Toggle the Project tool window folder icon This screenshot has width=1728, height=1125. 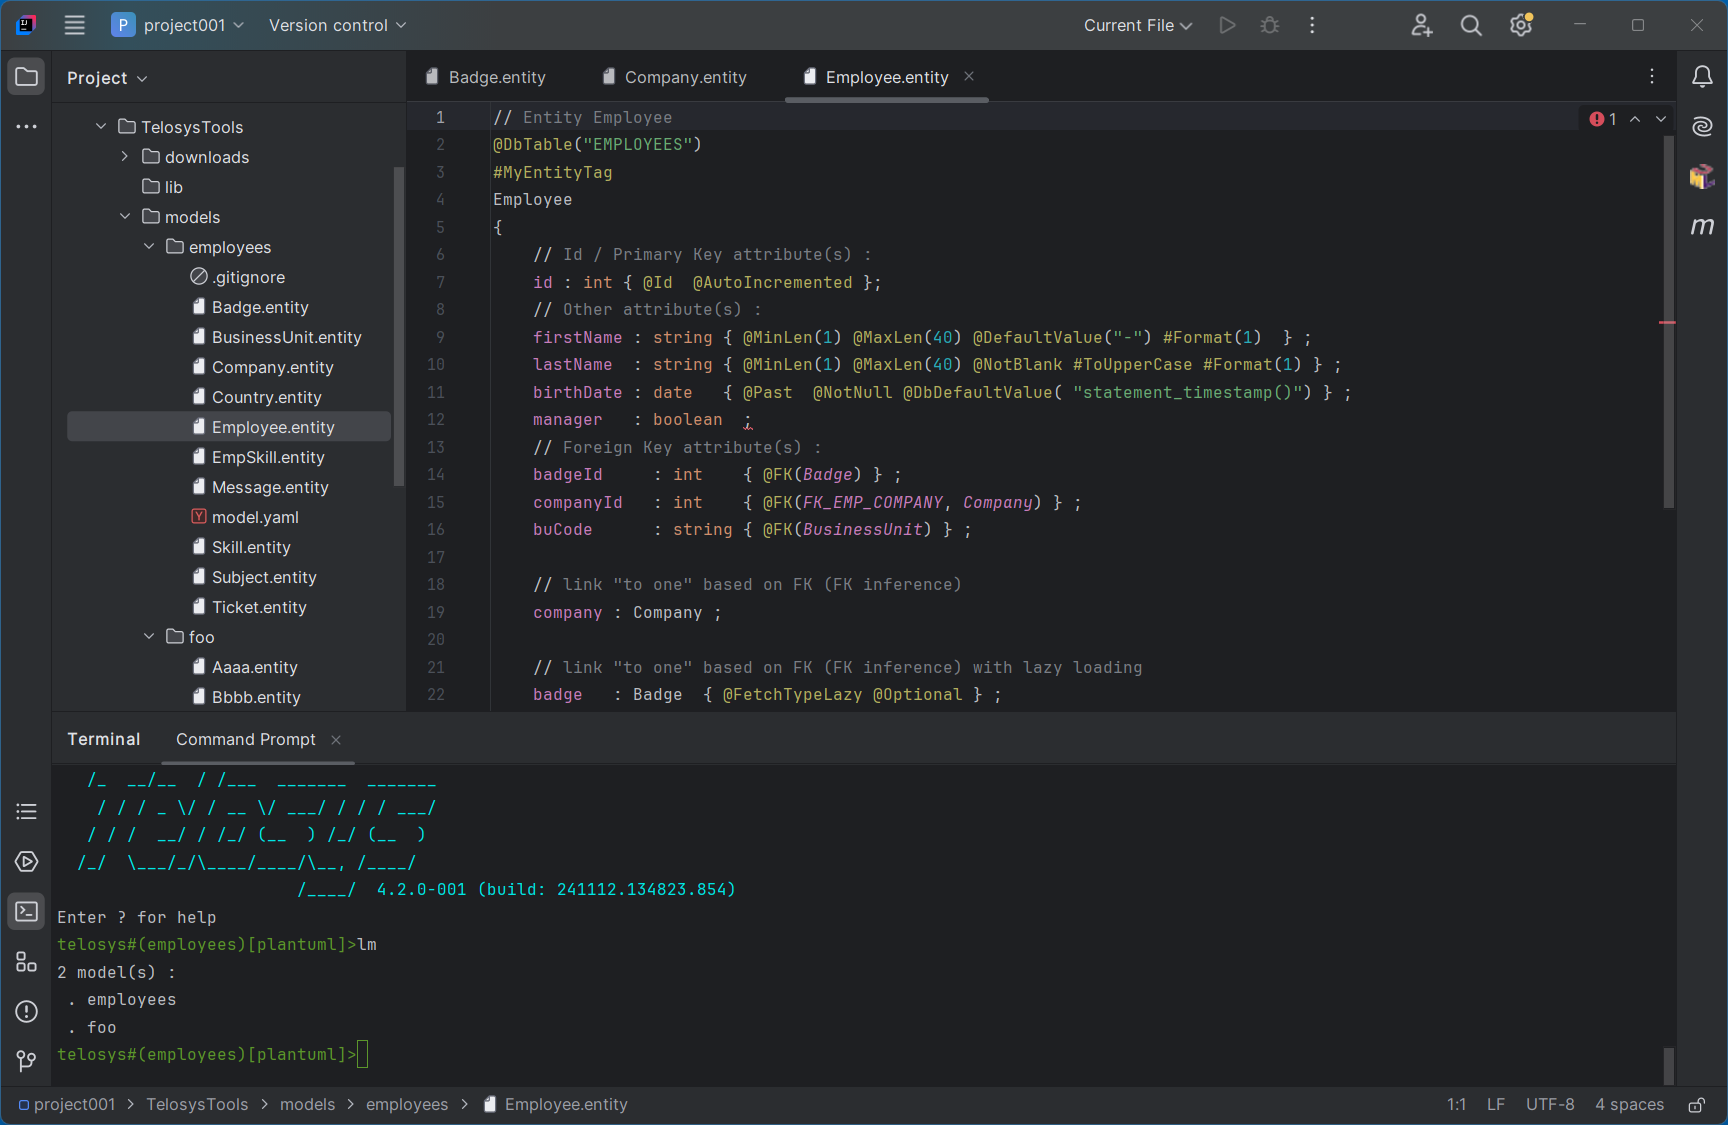[x=27, y=77]
